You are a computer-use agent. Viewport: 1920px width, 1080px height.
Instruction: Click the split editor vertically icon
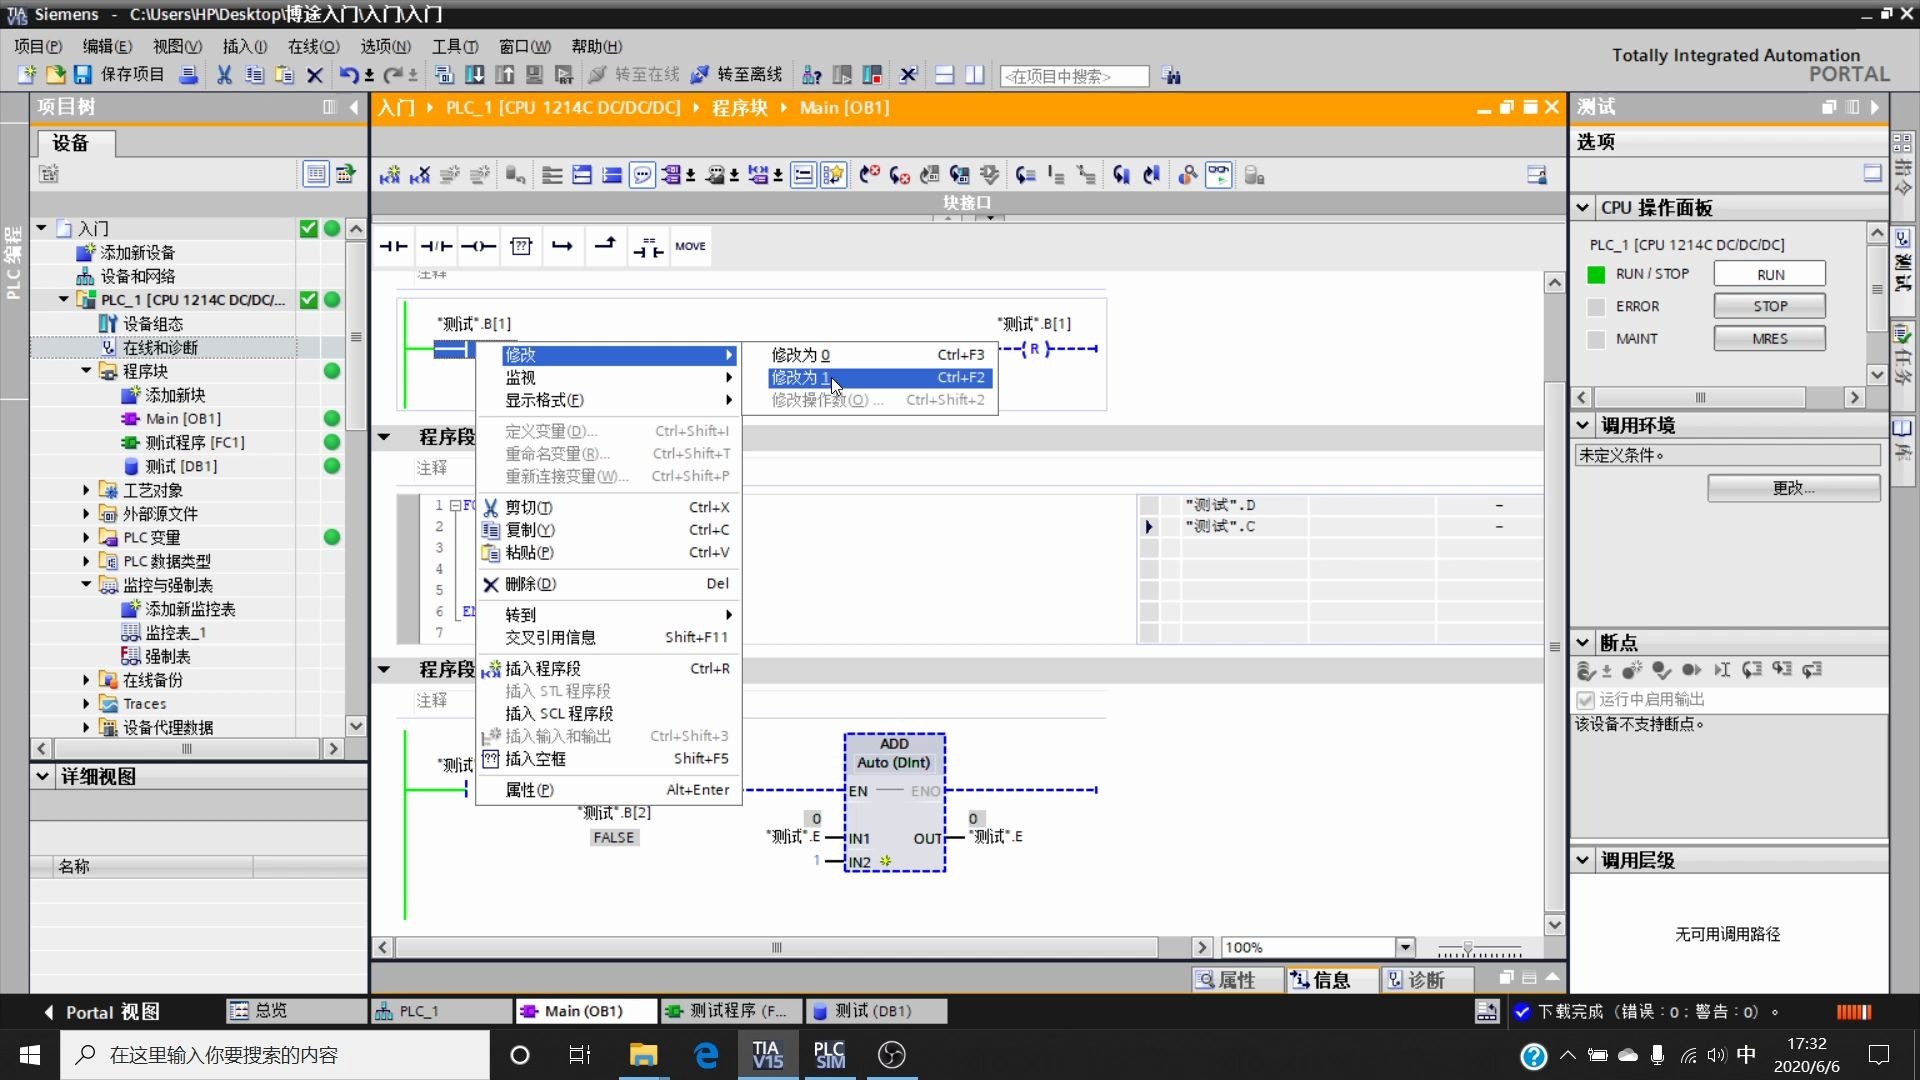[x=975, y=75]
